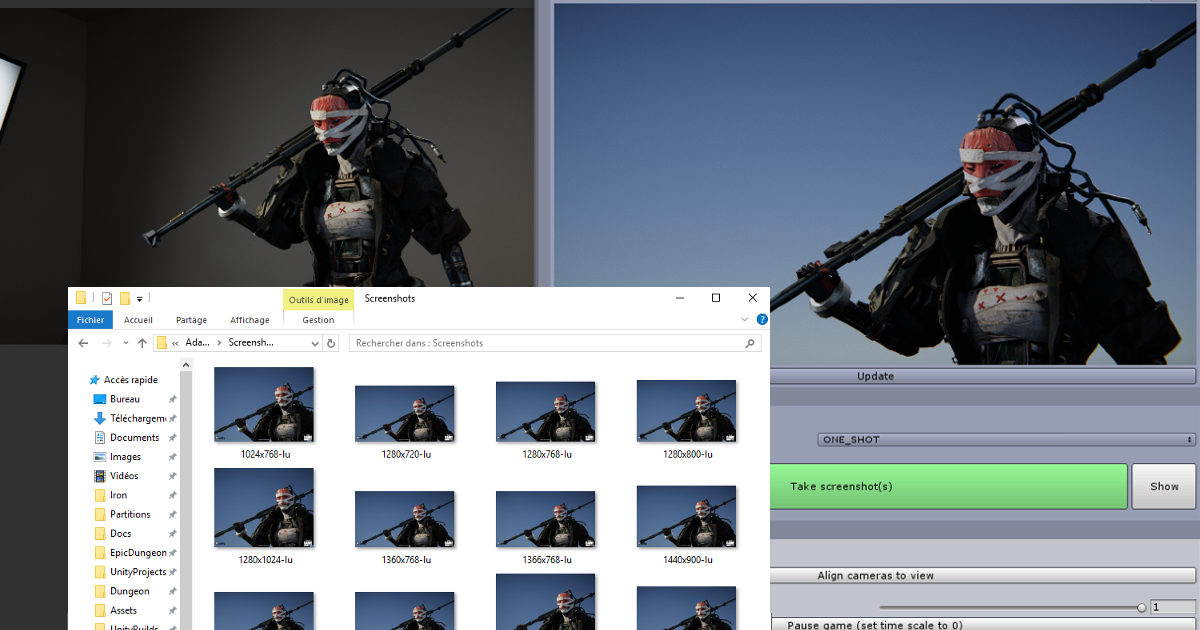1200x630 pixels.
Task: Open the blue Help question mark
Action: pos(762,319)
